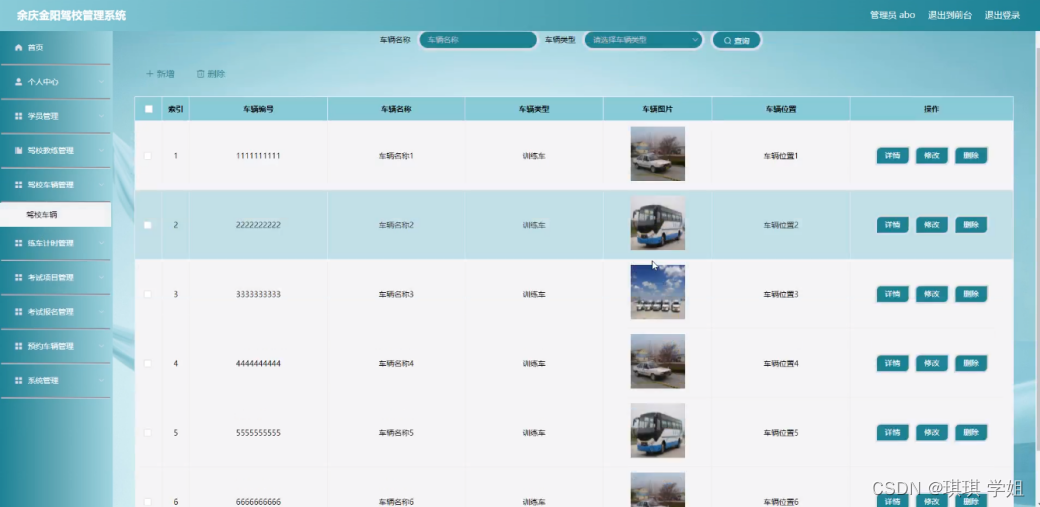Open 详情 for vehicle 1111111111

tap(892, 156)
